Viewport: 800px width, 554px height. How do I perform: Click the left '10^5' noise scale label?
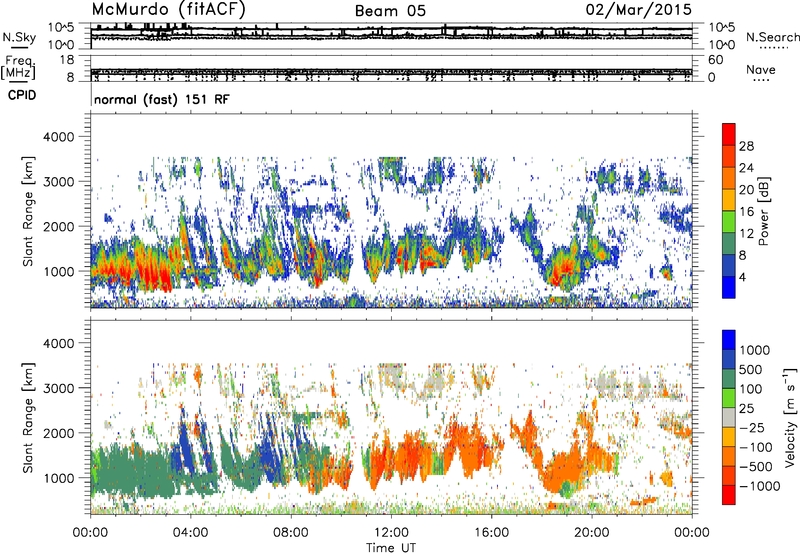[x=61, y=27]
